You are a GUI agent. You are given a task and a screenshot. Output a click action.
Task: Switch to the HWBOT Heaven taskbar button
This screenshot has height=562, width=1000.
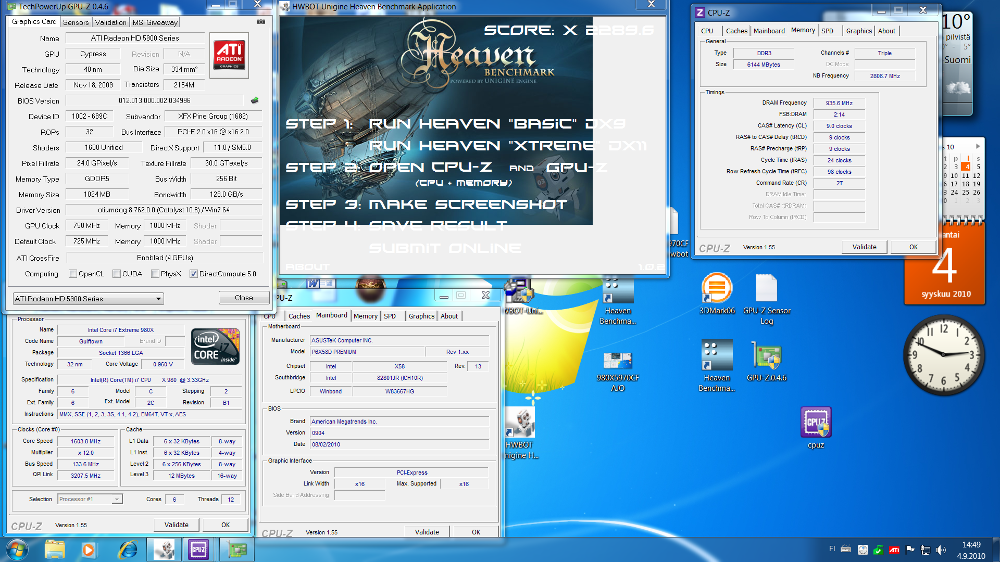click(165, 549)
